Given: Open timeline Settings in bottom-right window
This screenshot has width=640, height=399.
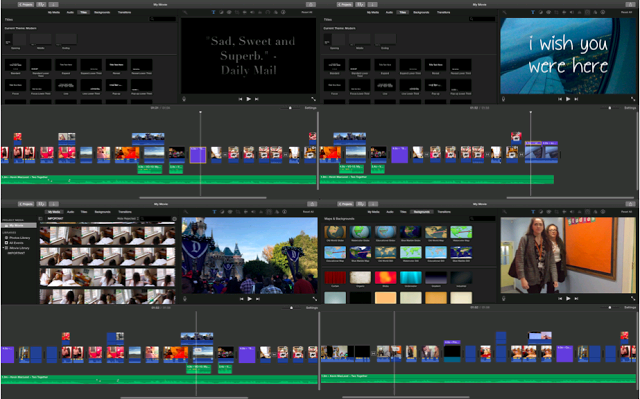Looking at the screenshot, I should click(630, 307).
